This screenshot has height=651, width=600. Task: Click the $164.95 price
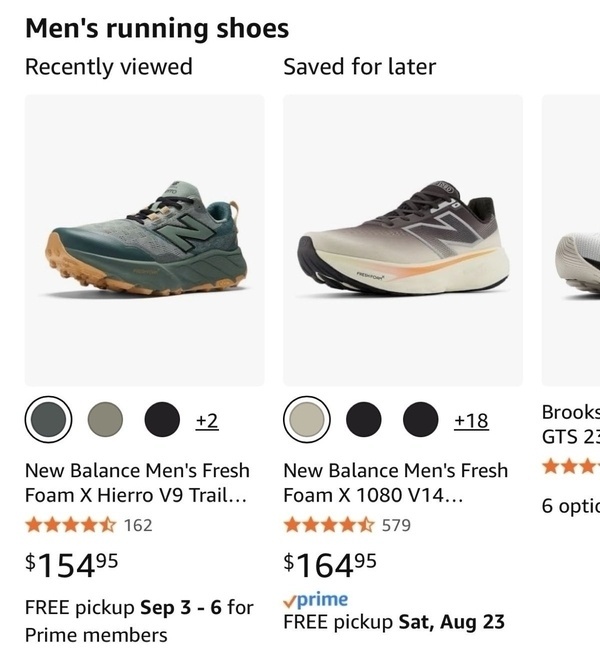point(331,564)
